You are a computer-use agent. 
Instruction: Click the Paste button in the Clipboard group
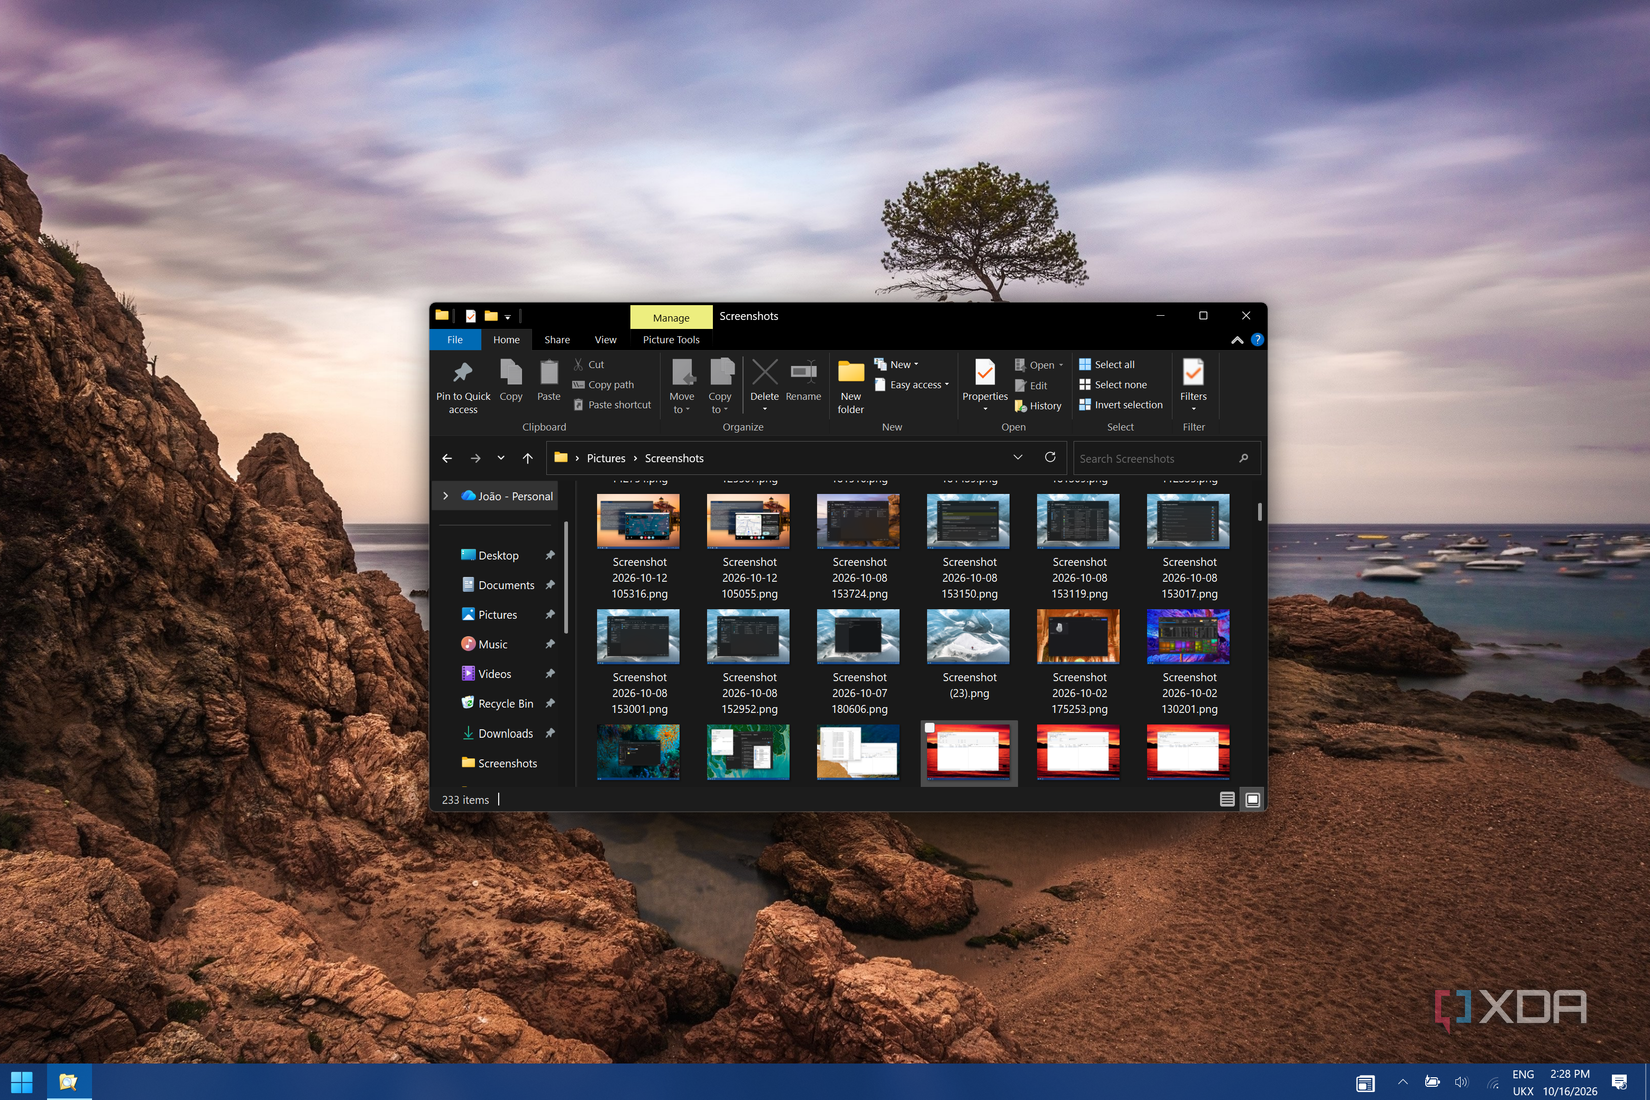(549, 381)
